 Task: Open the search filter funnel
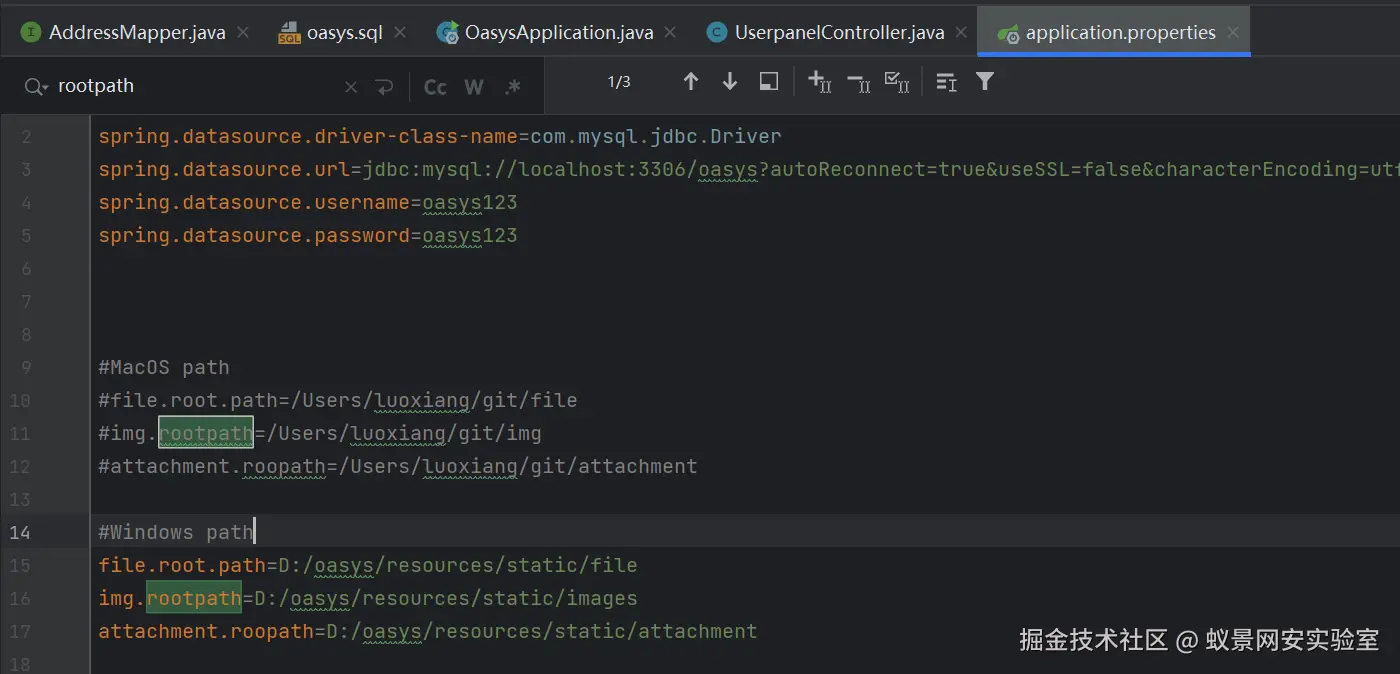pos(985,82)
